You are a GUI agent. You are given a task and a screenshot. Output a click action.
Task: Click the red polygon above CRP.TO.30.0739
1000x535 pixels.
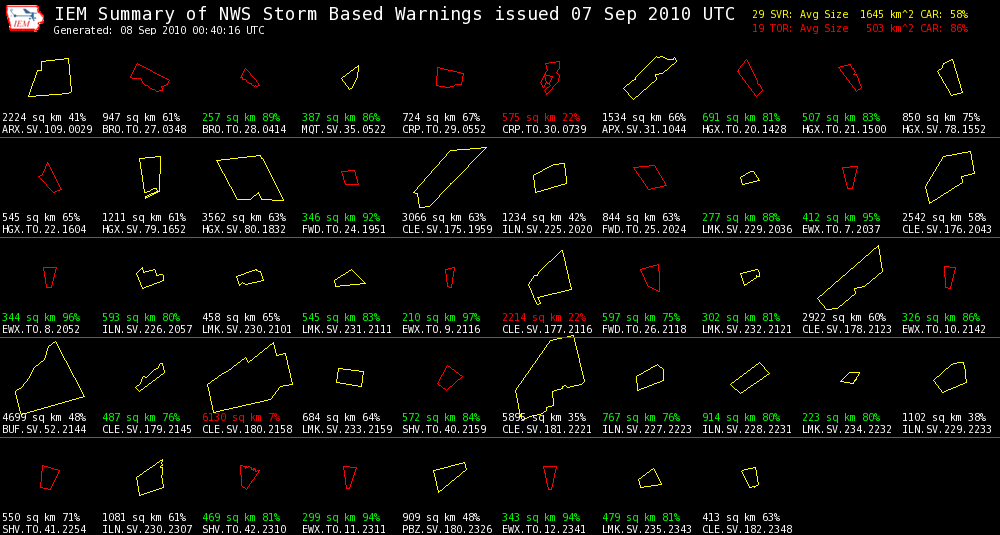point(550,78)
